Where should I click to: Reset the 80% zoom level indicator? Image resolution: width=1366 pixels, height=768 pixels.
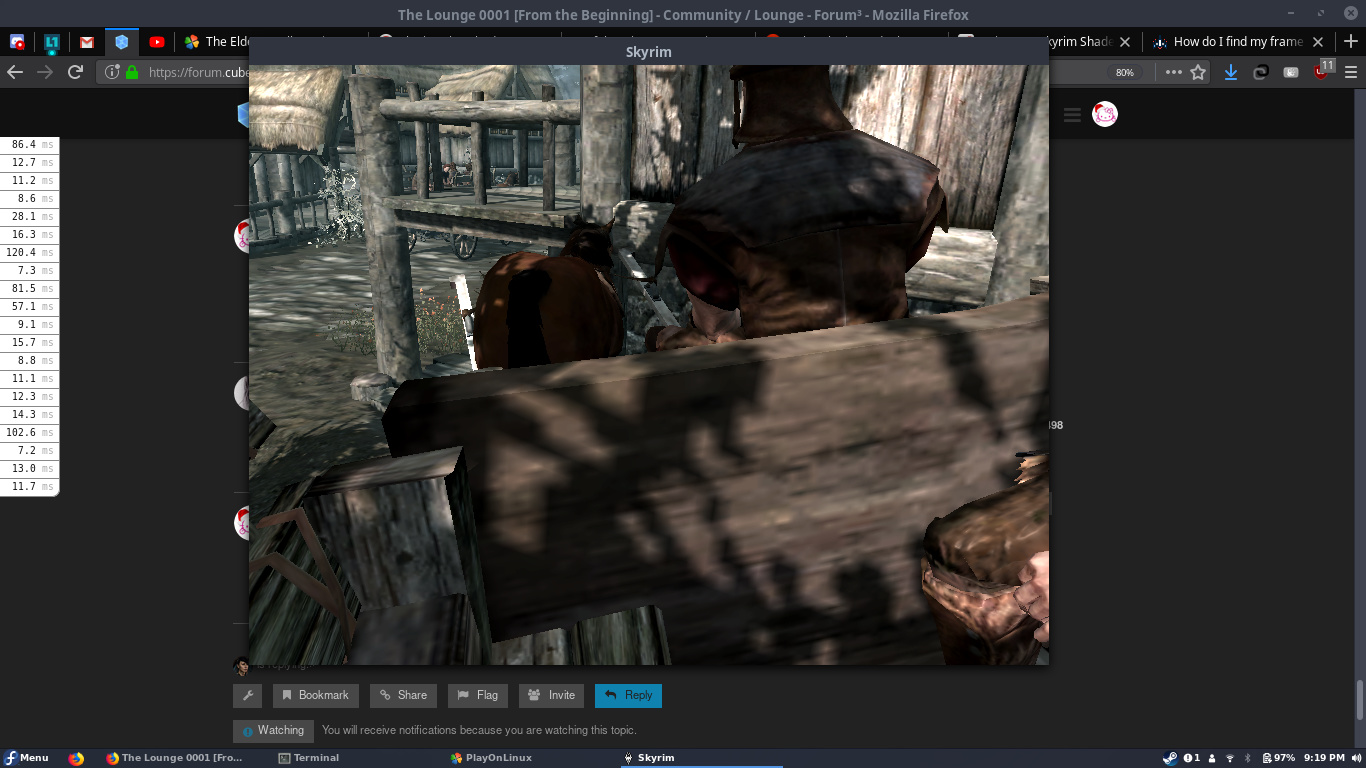1125,72
